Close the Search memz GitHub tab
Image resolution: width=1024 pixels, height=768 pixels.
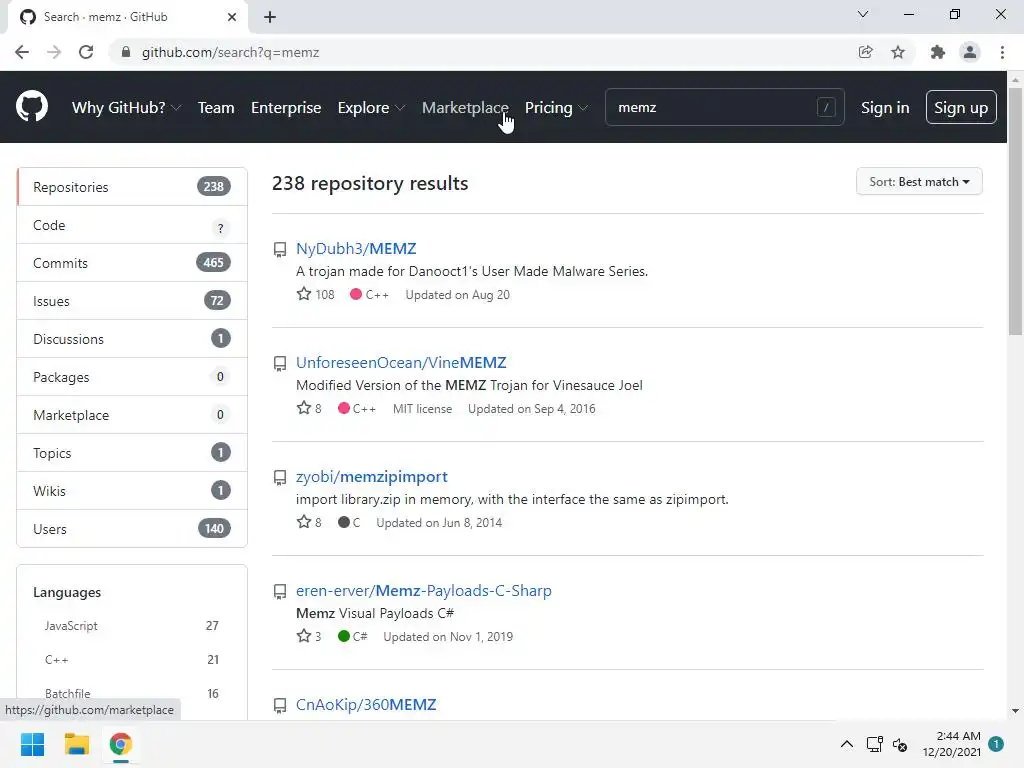pos(232,17)
